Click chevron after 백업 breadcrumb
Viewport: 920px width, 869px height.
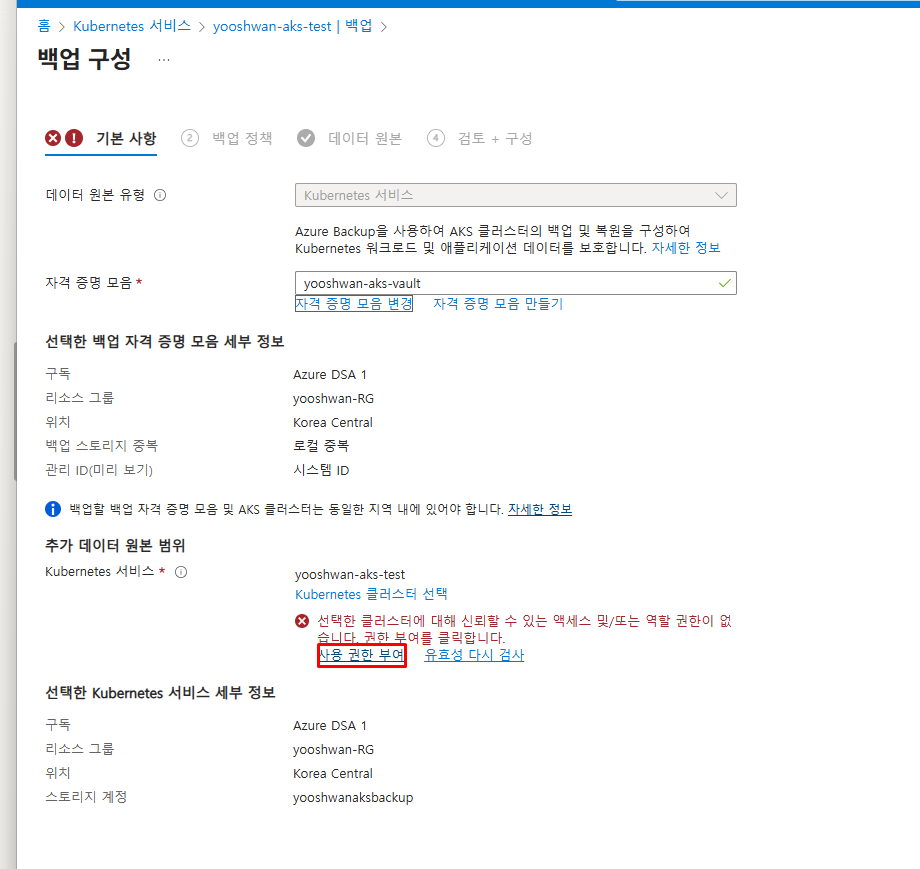384,27
